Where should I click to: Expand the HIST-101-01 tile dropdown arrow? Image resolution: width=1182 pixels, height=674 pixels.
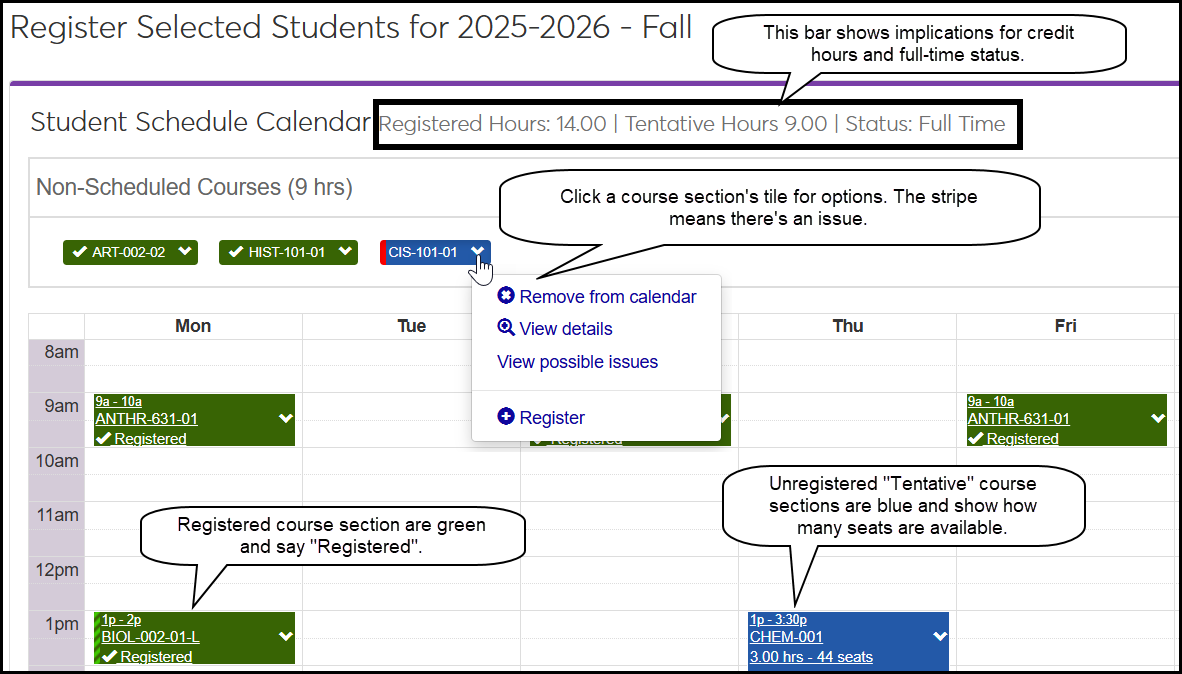(343, 252)
